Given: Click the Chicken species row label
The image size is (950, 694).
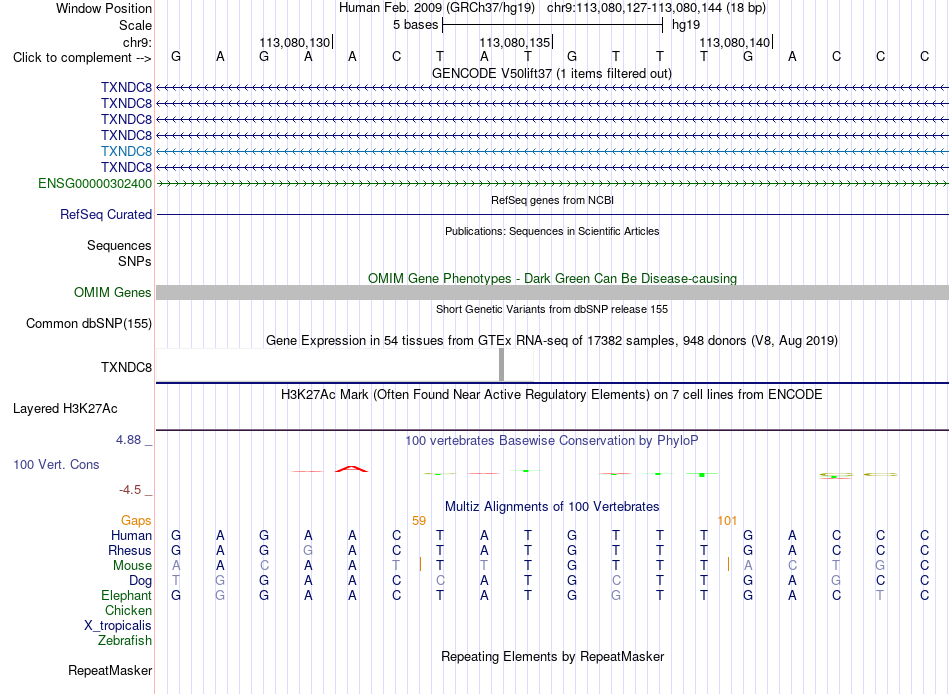Looking at the screenshot, I should point(128,610).
